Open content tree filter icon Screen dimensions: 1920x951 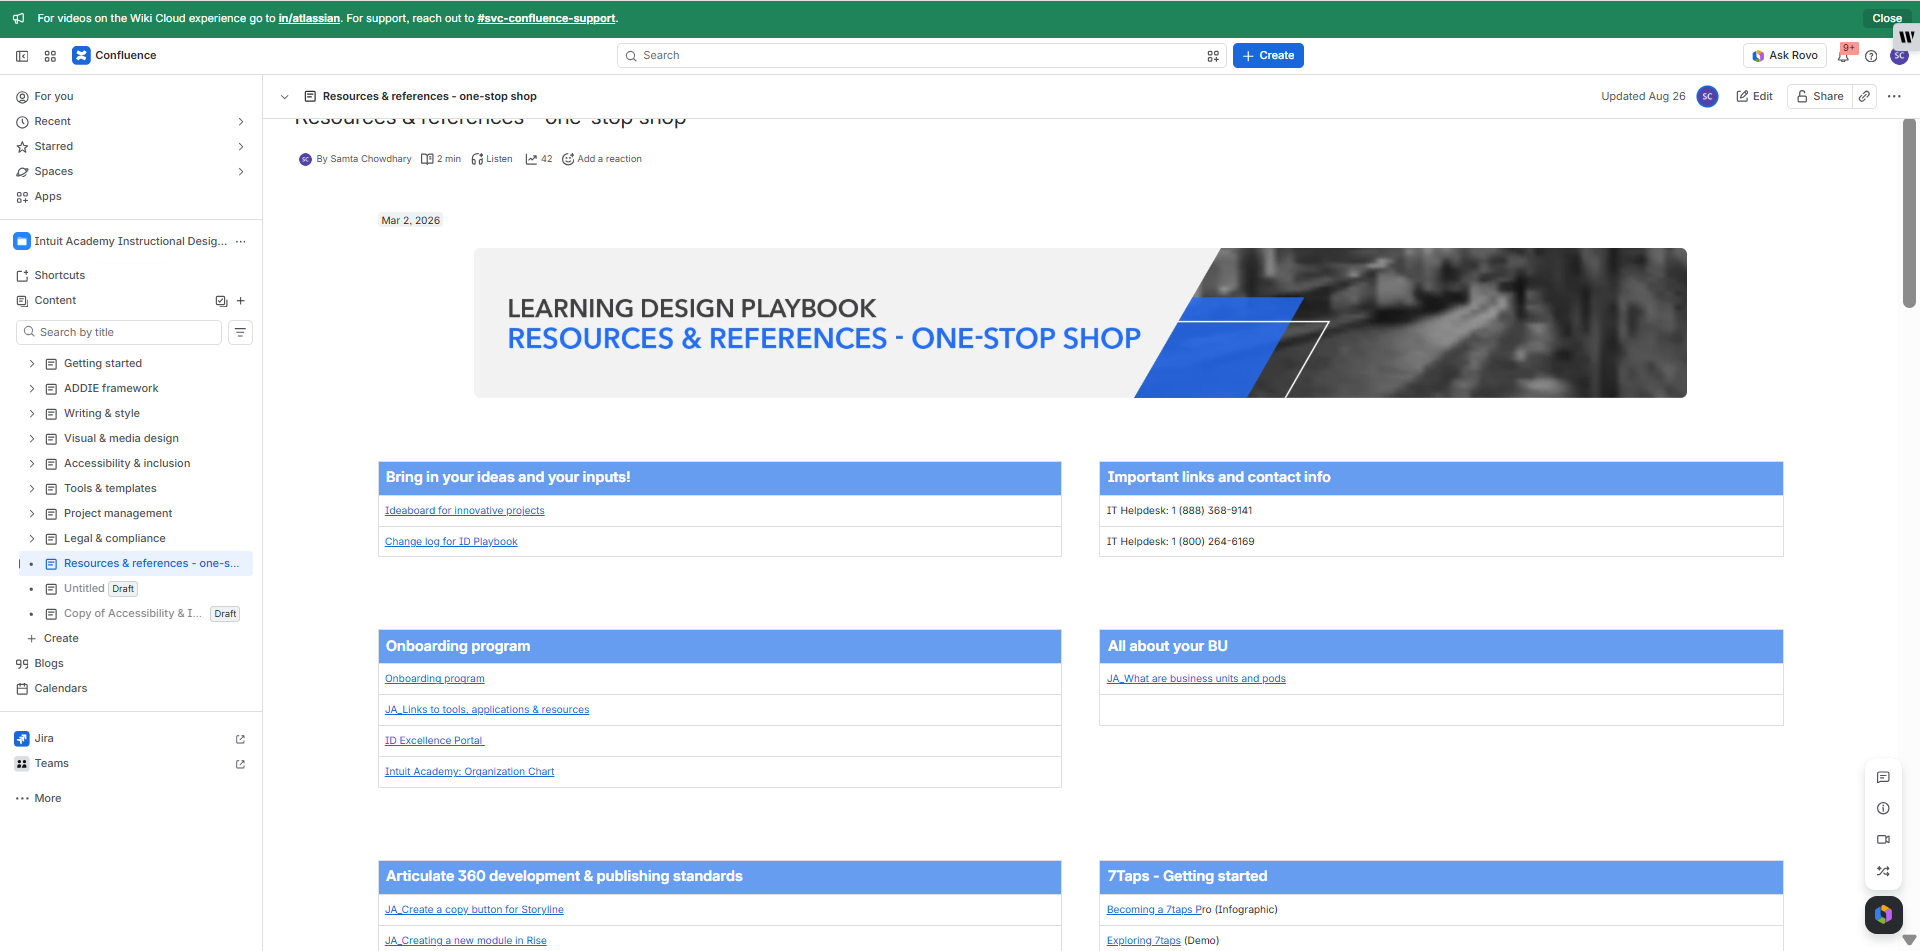(240, 332)
